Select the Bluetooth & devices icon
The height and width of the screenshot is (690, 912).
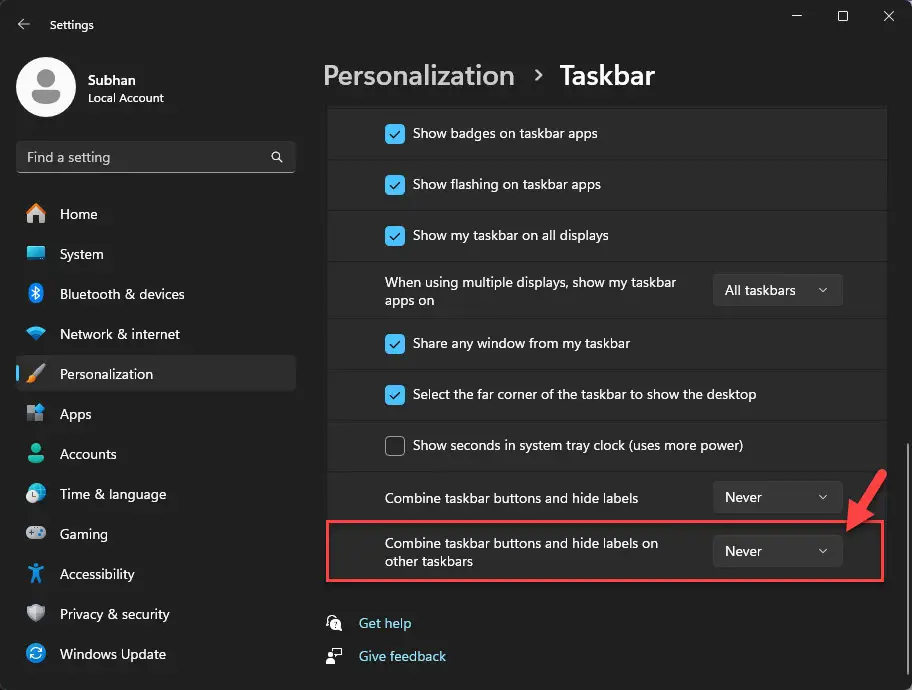(x=36, y=293)
